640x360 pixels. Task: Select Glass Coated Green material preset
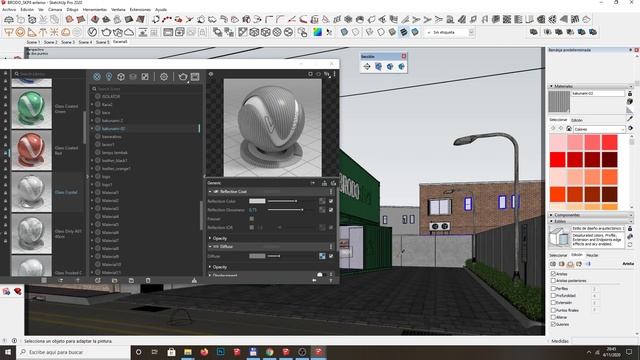tap(32, 109)
